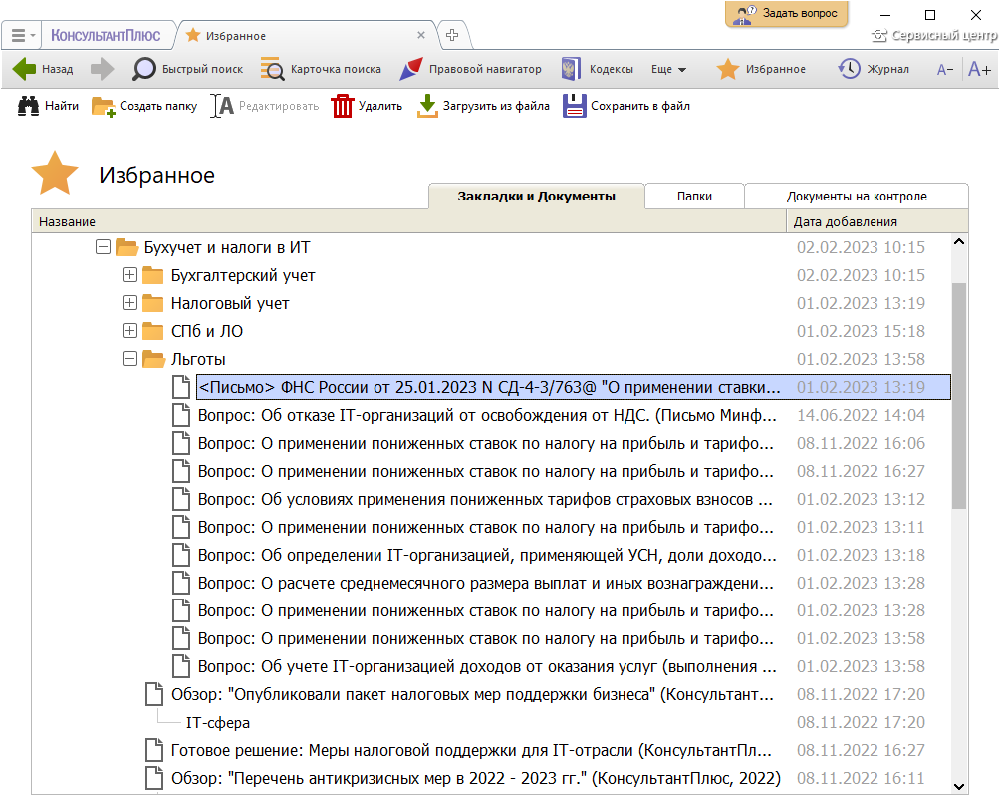Click the scrollbar up arrow
Screen dimensions: 1000x800
coord(958,242)
